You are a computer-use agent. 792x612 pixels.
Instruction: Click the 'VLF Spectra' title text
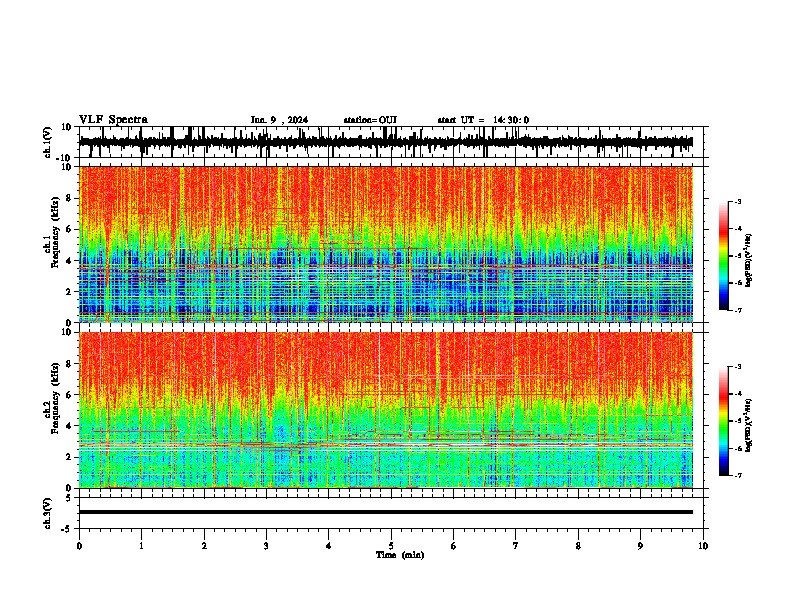[x=113, y=120]
